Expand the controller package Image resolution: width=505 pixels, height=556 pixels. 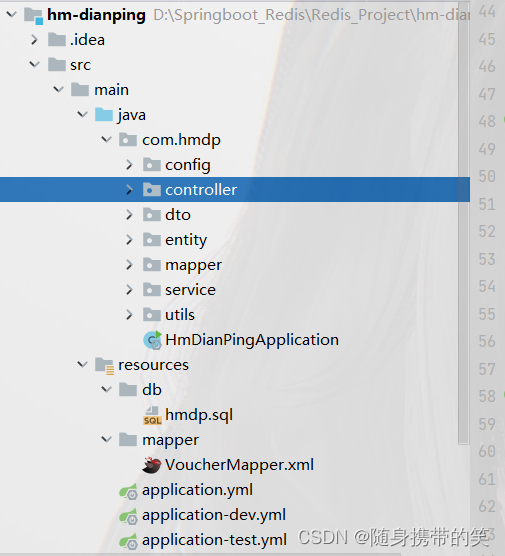pos(129,190)
